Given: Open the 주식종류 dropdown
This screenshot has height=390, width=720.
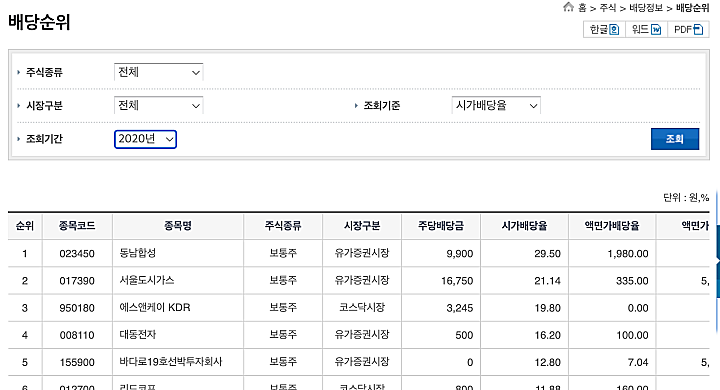Looking at the screenshot, I should pos(158,72).
